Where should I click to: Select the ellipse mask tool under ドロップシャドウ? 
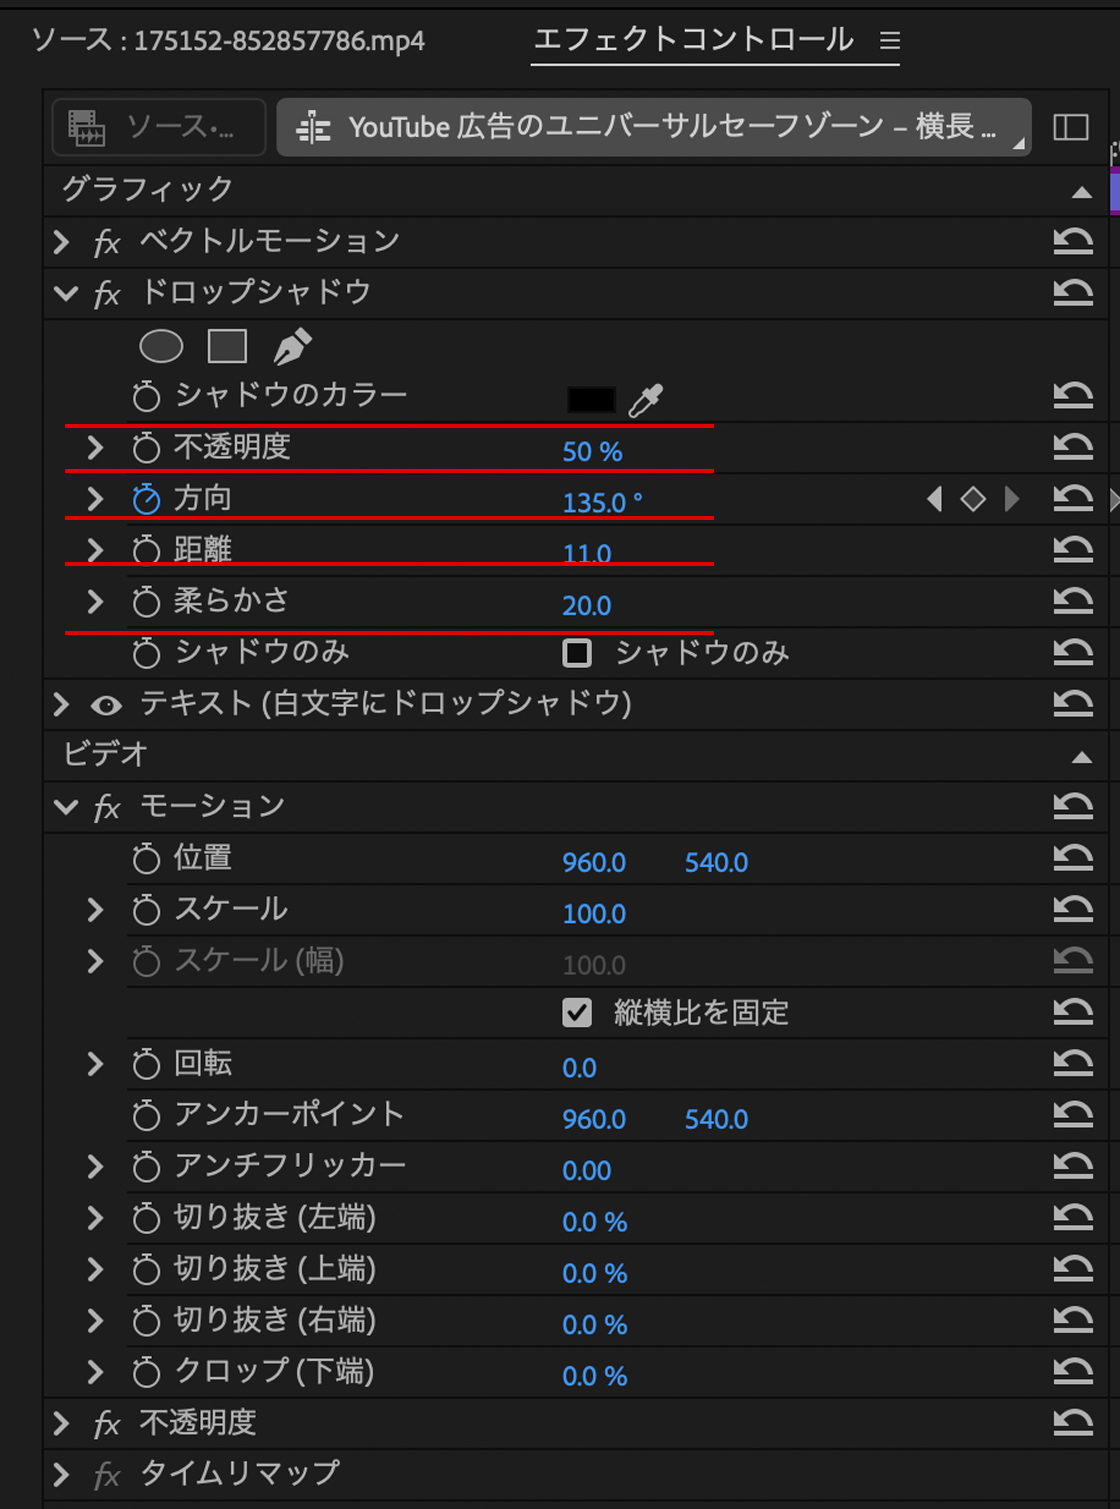(161, 347)
